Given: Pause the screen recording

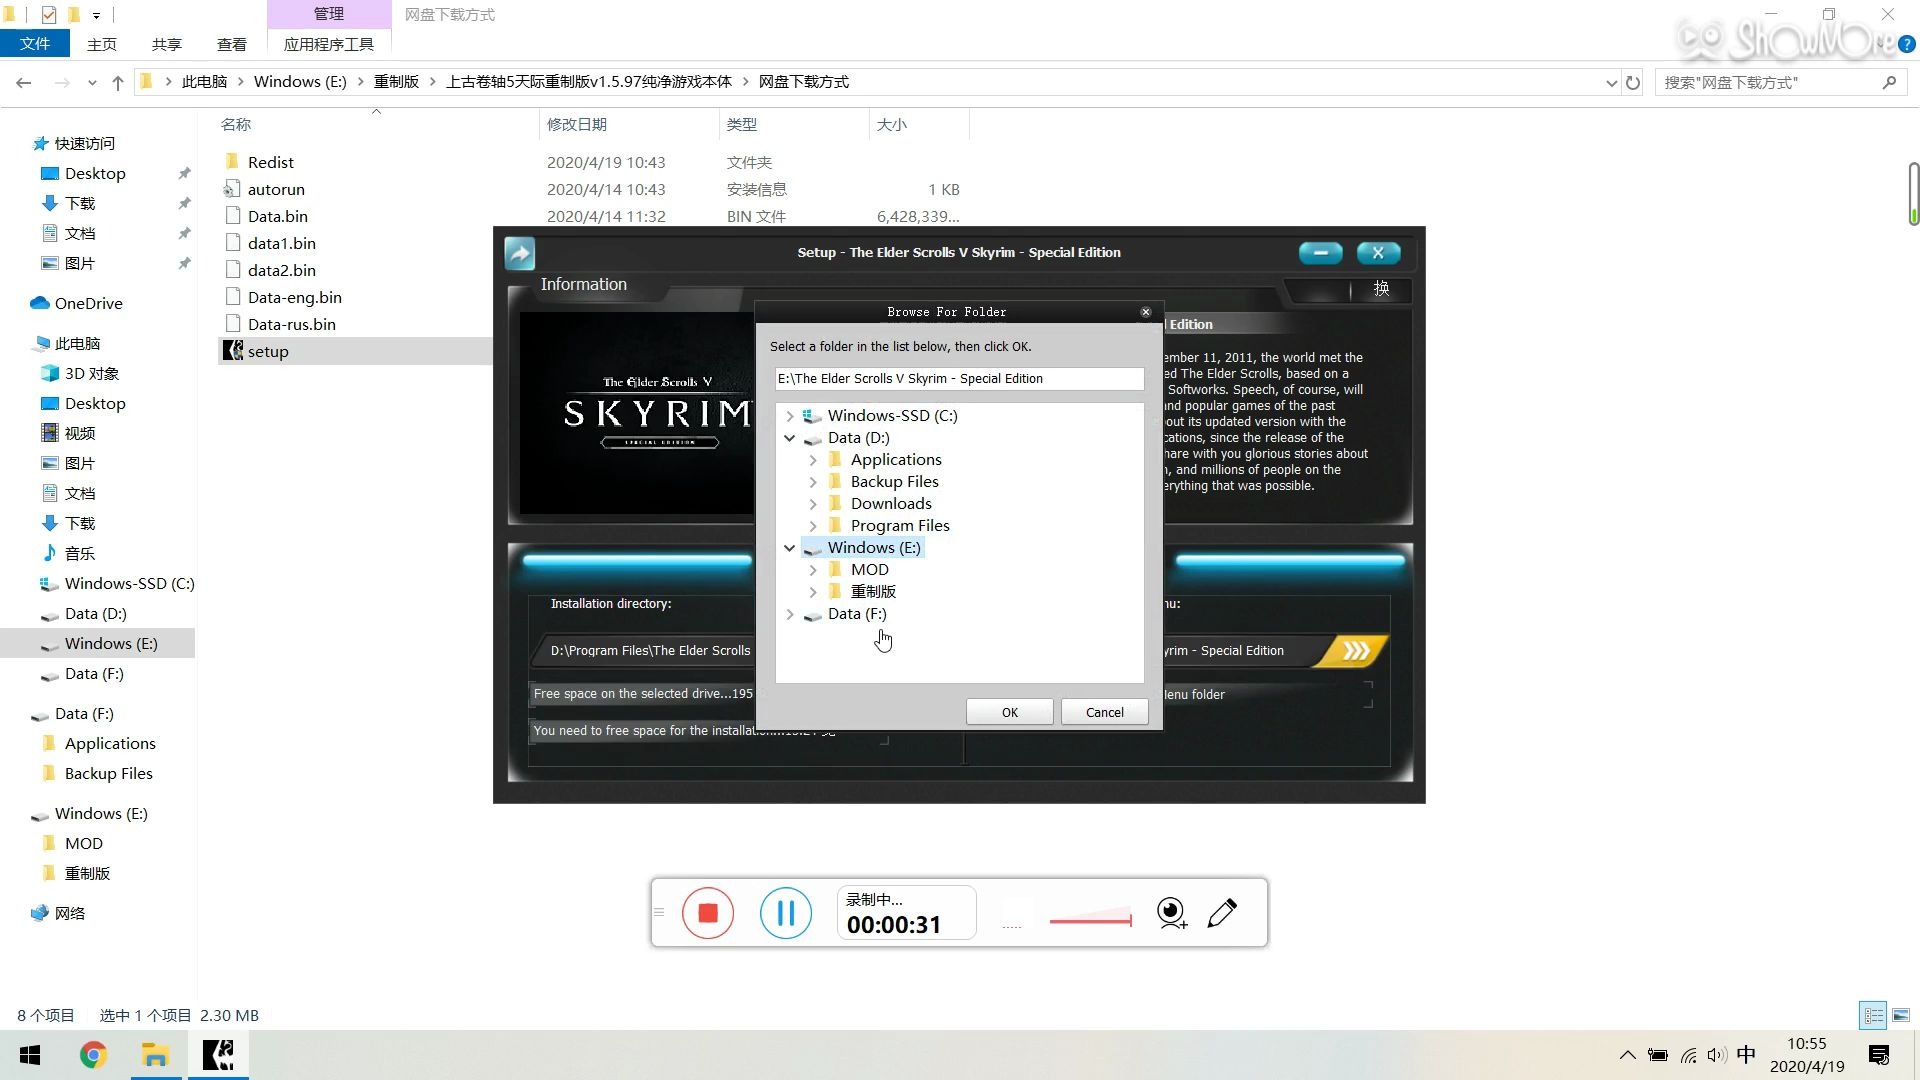Looking at the screenshot, I should 786,913.
